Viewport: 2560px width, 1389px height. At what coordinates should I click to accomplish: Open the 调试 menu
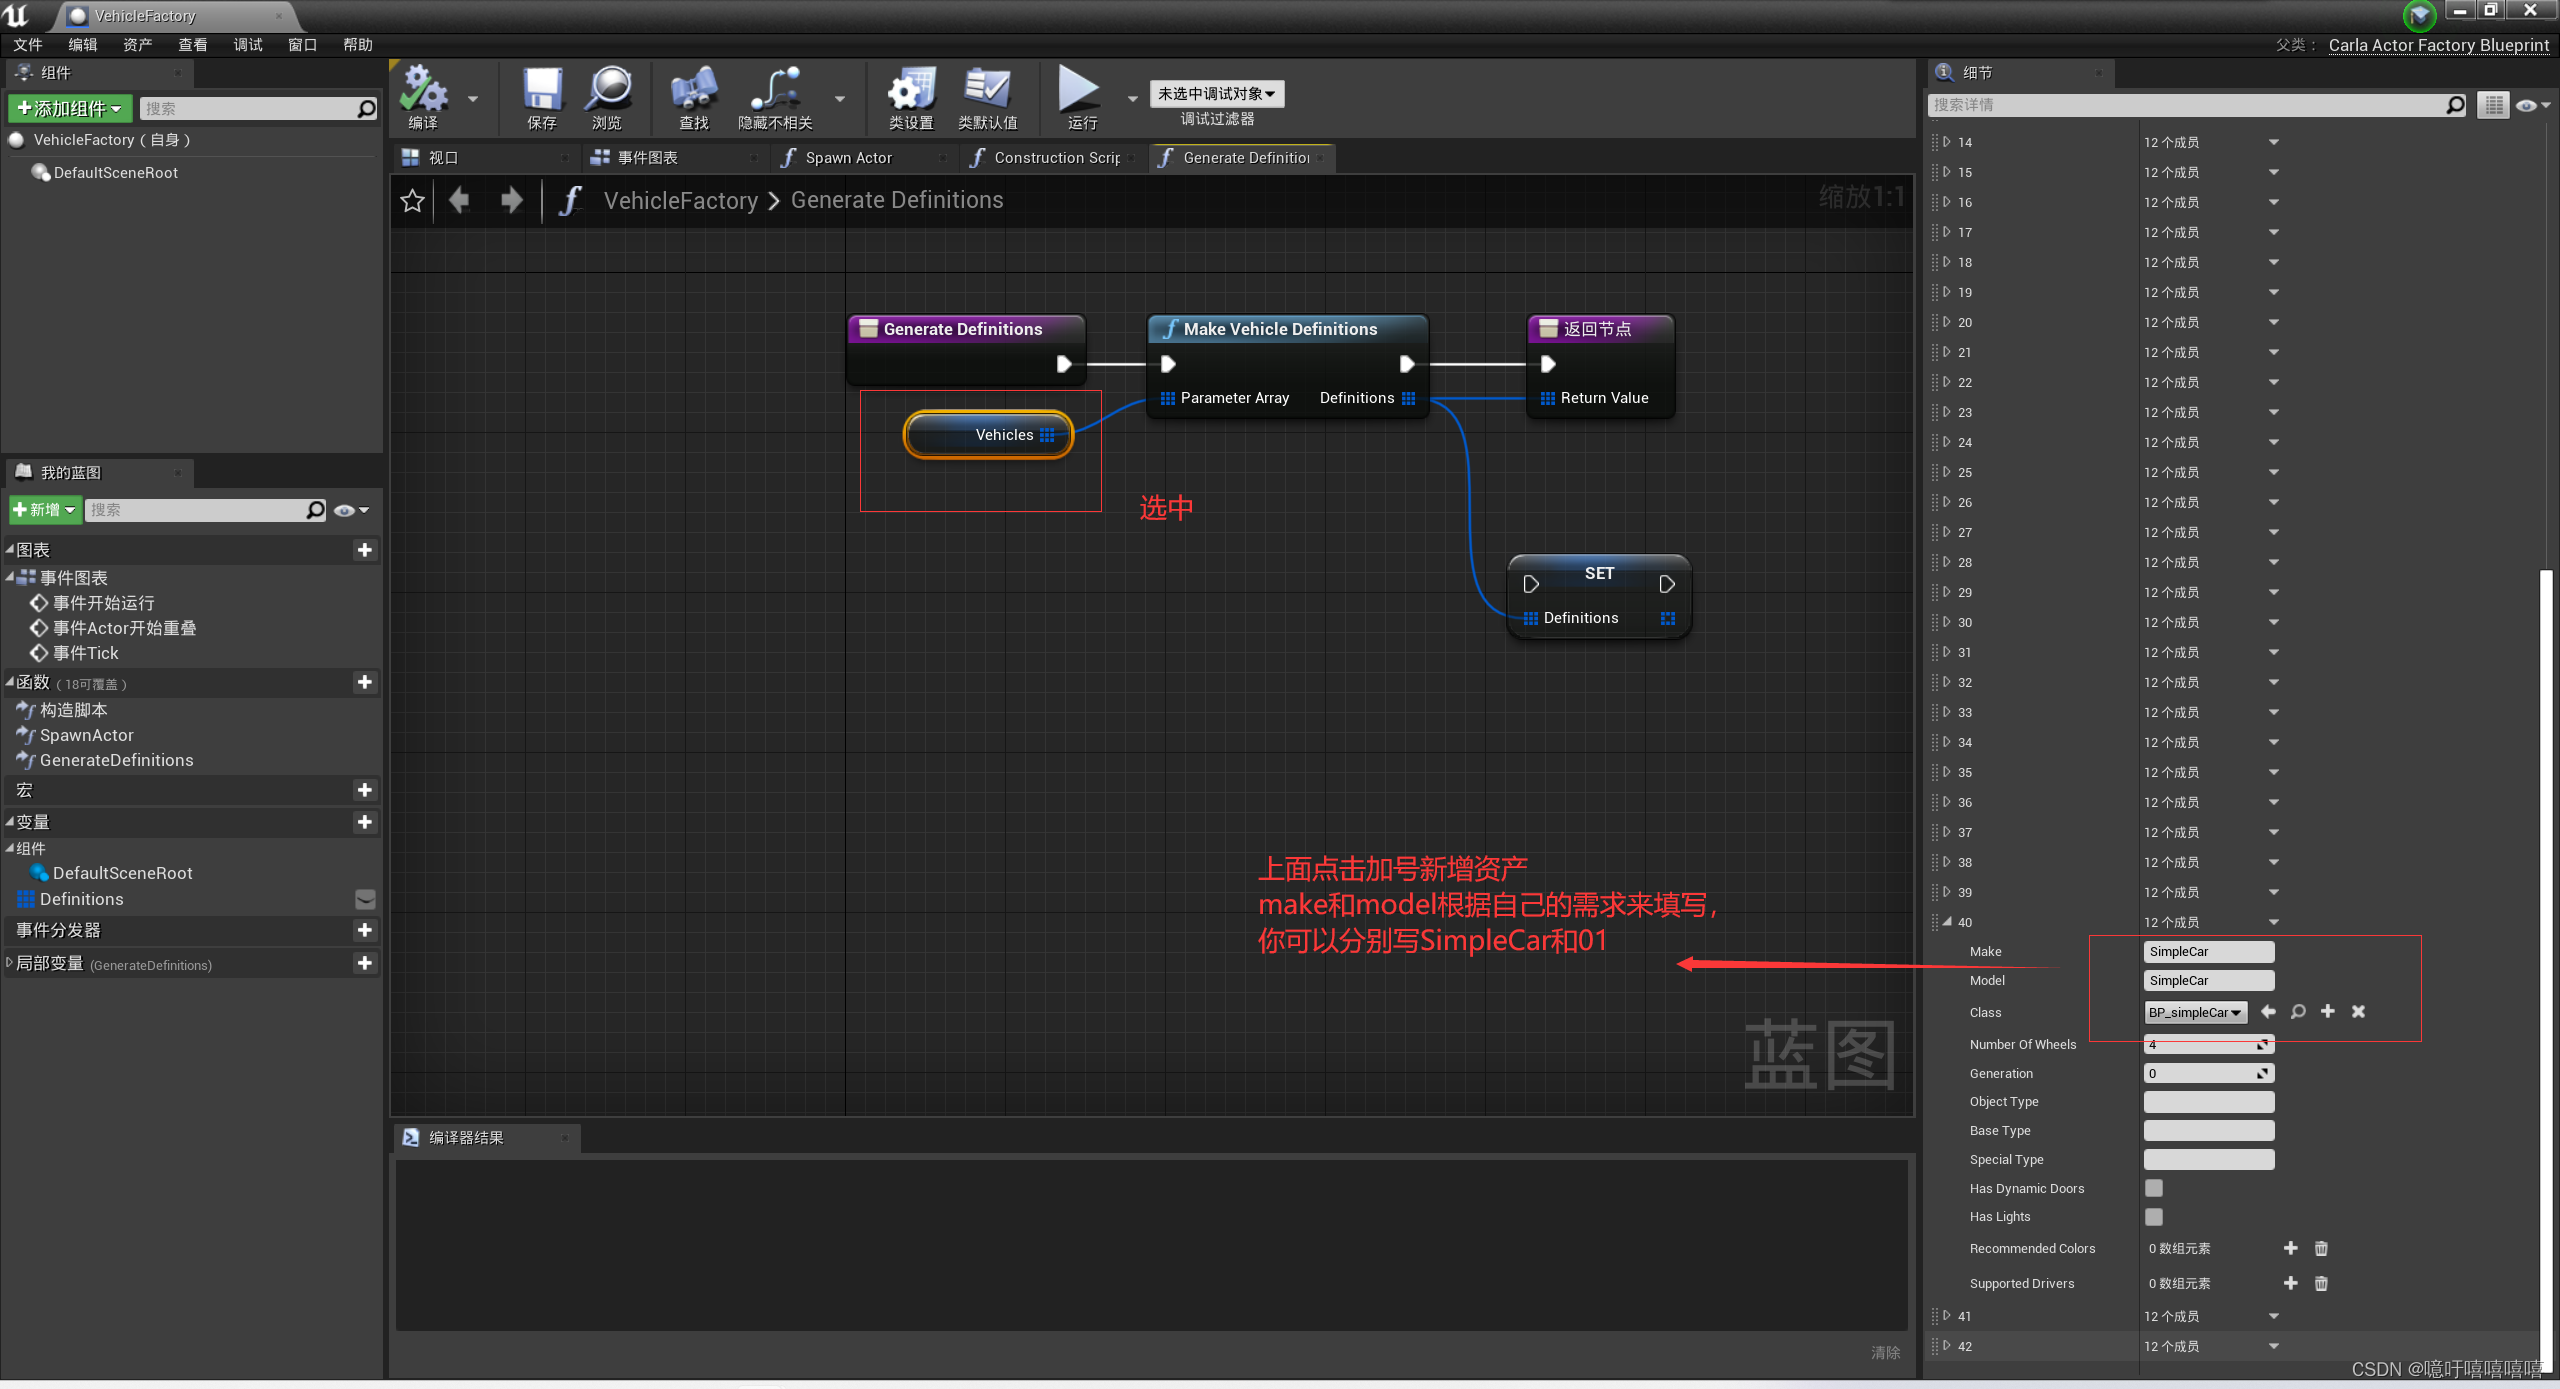pyautogui.click(x=248, y=45)
